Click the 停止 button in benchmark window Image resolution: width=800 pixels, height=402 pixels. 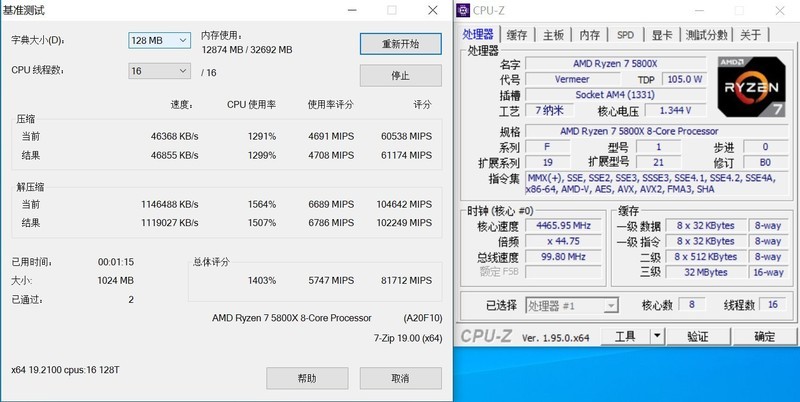[401, 76]
